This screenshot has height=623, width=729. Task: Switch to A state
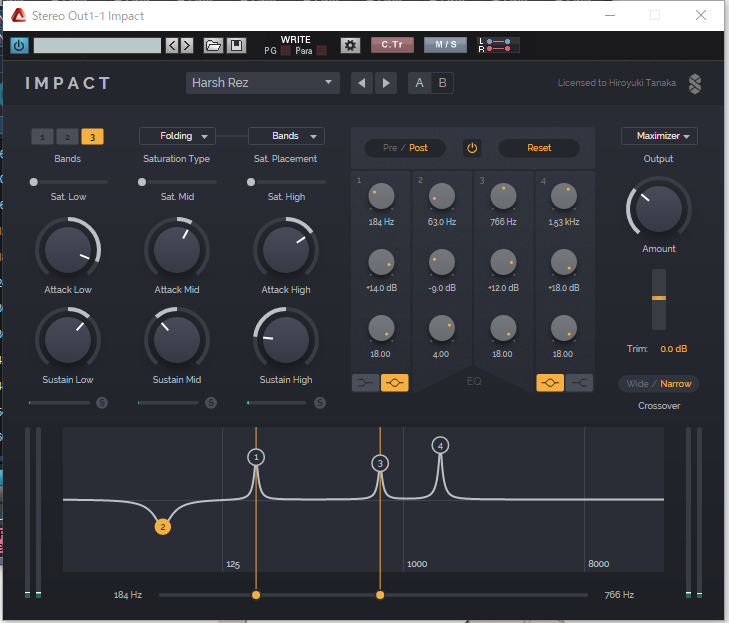419,83
